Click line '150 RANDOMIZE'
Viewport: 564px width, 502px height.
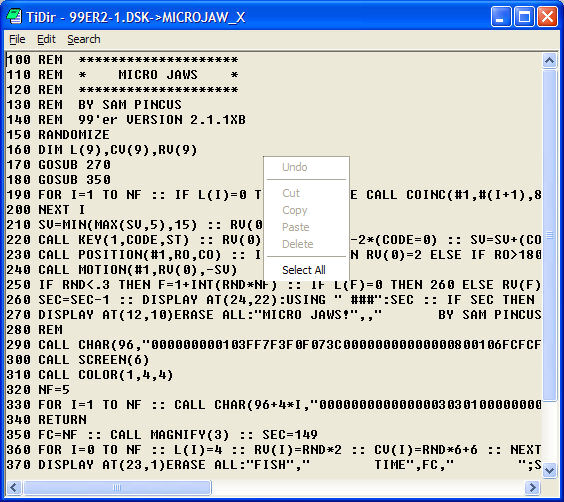tap(58, 135)
